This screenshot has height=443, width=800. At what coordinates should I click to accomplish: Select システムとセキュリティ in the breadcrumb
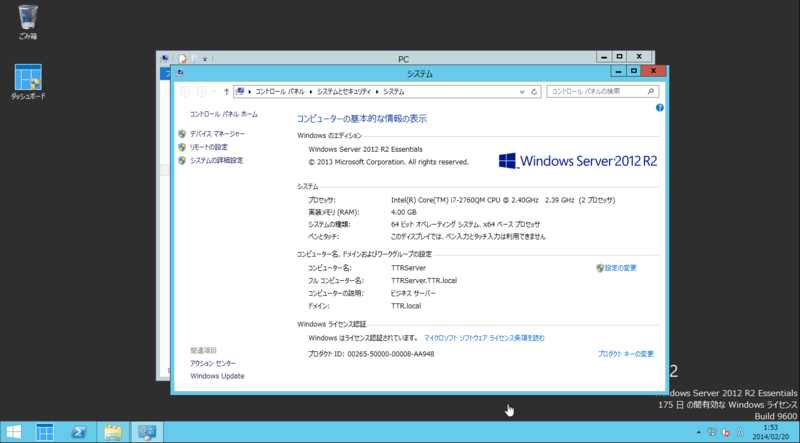pyautogui.click(x=344, y=92)
